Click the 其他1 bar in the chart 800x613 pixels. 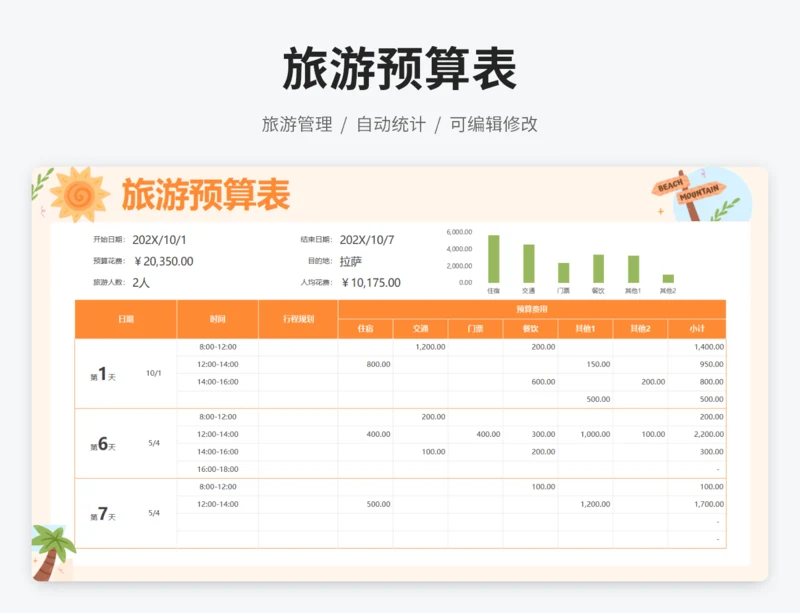click(x=633, y=269)
